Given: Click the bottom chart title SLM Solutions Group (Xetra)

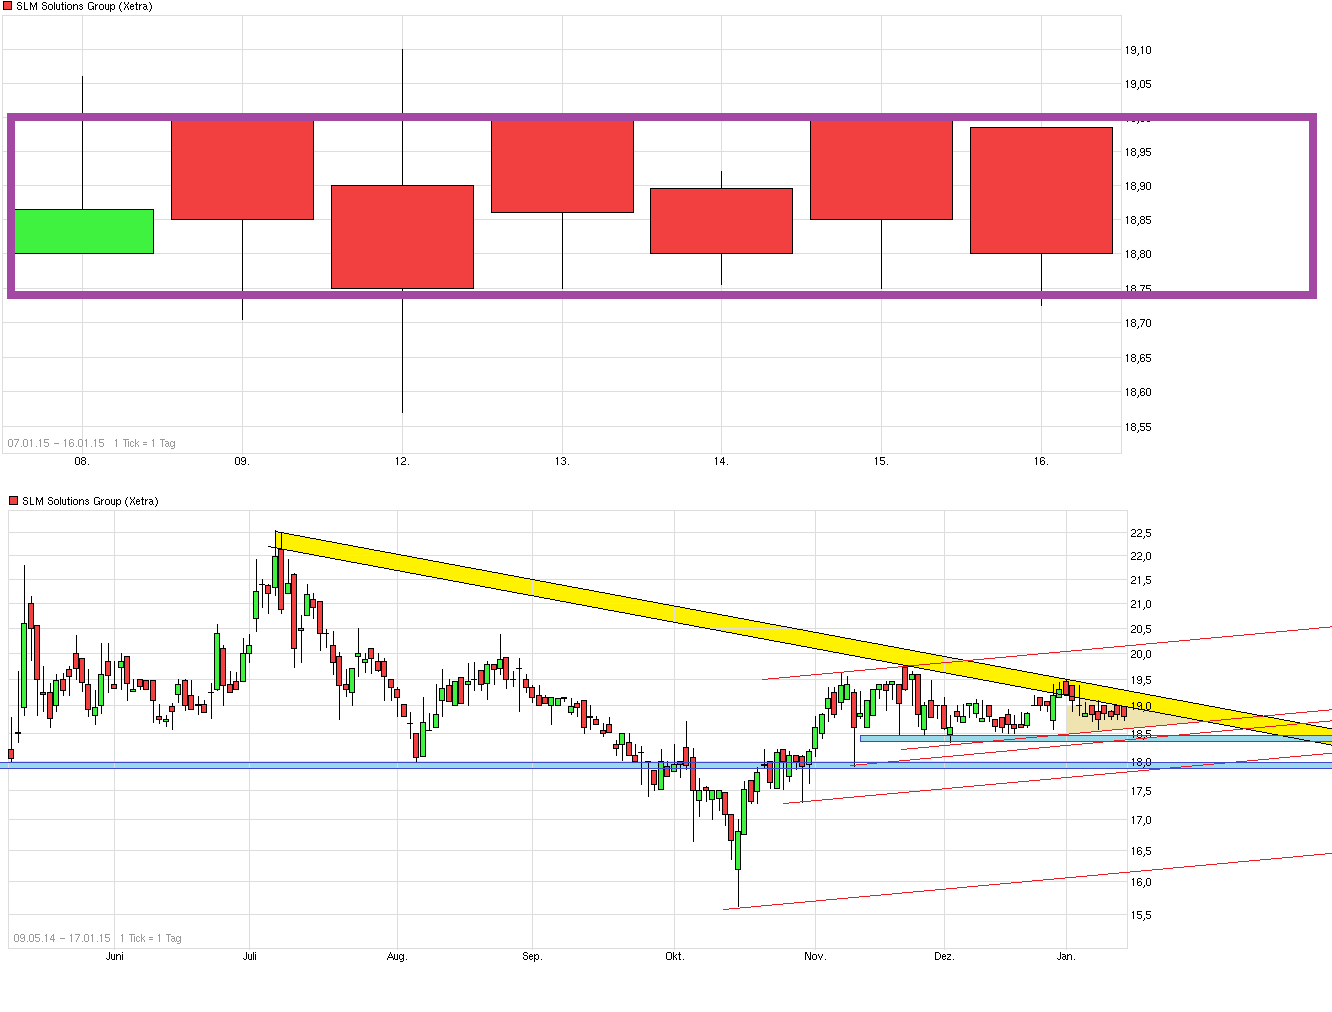Looking at the screenshot, I should pos(90,501).
